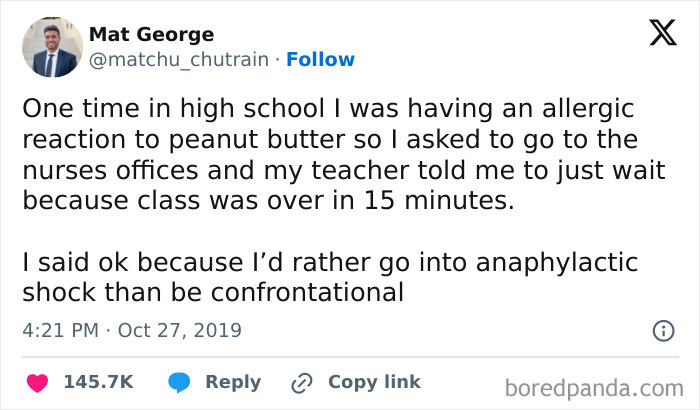Click the 145.7K likes count
This screenshot has height=410, width=700.
click(x=99, y=382)
